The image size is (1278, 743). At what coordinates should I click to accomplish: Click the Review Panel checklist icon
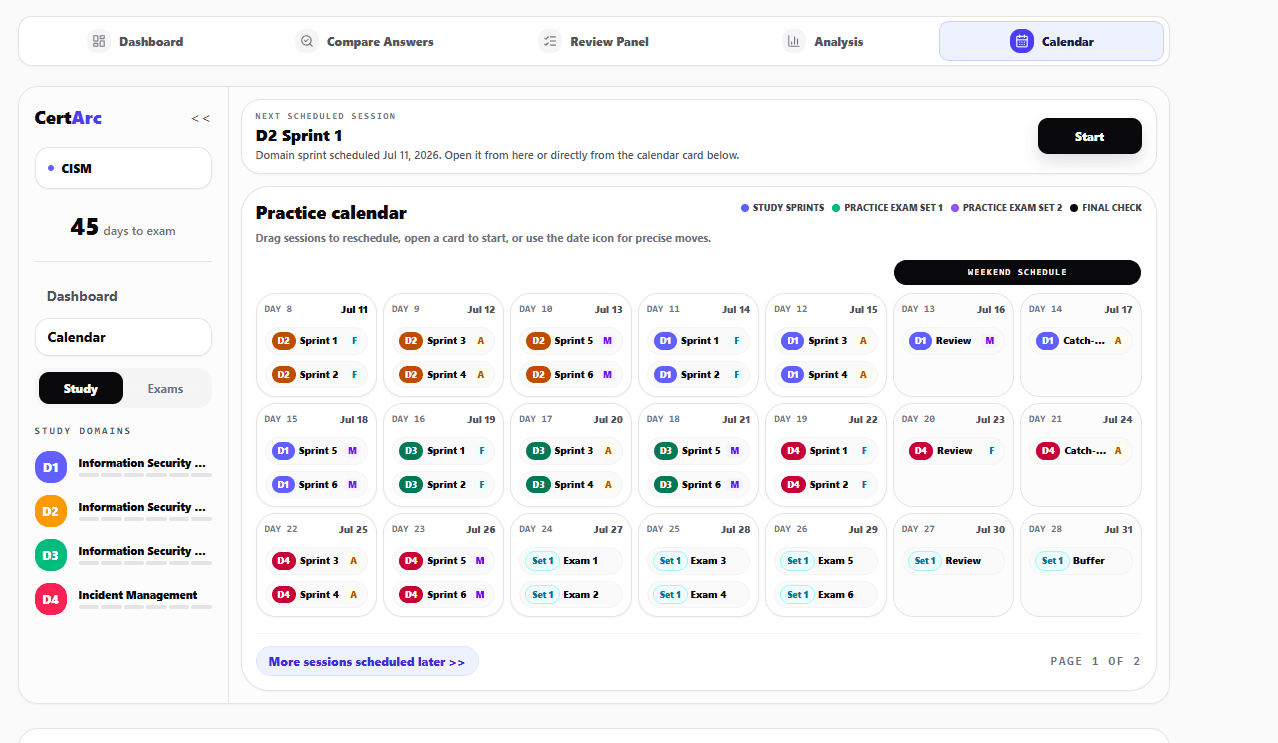click(550, 41)
